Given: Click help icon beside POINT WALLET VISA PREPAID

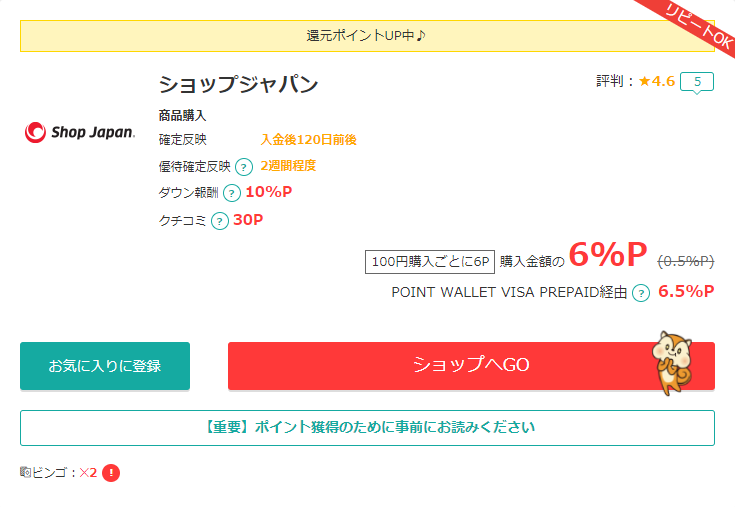Looking at the screenshot, I should [641, 293].
